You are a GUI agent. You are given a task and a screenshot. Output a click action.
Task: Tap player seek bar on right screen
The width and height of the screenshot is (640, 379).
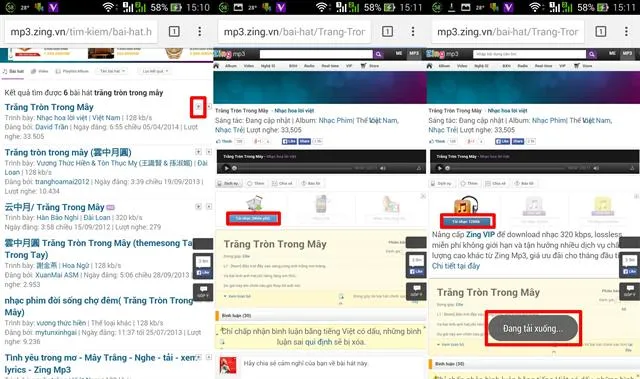[x=507, y=168]
